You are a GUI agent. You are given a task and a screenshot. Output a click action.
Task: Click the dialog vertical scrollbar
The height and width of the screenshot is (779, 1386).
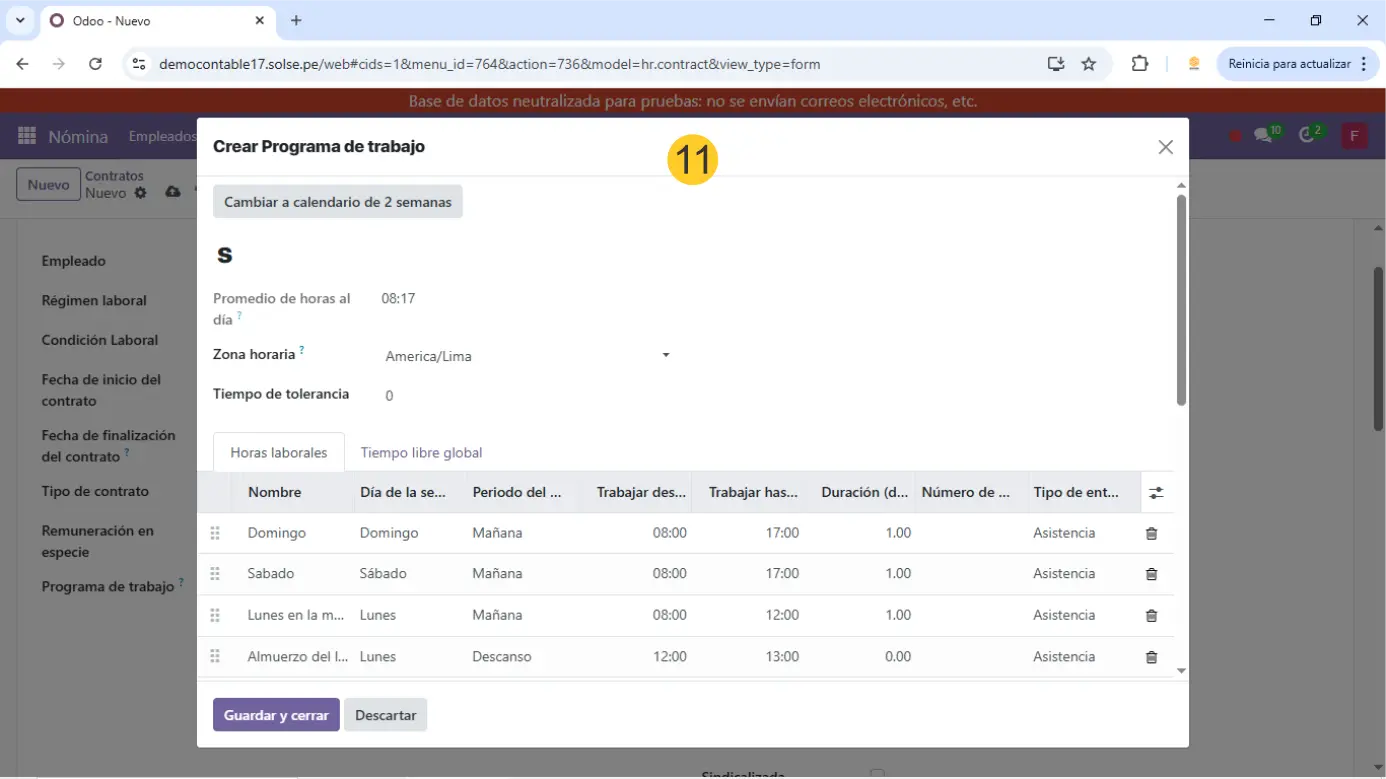coord(1181,300)
